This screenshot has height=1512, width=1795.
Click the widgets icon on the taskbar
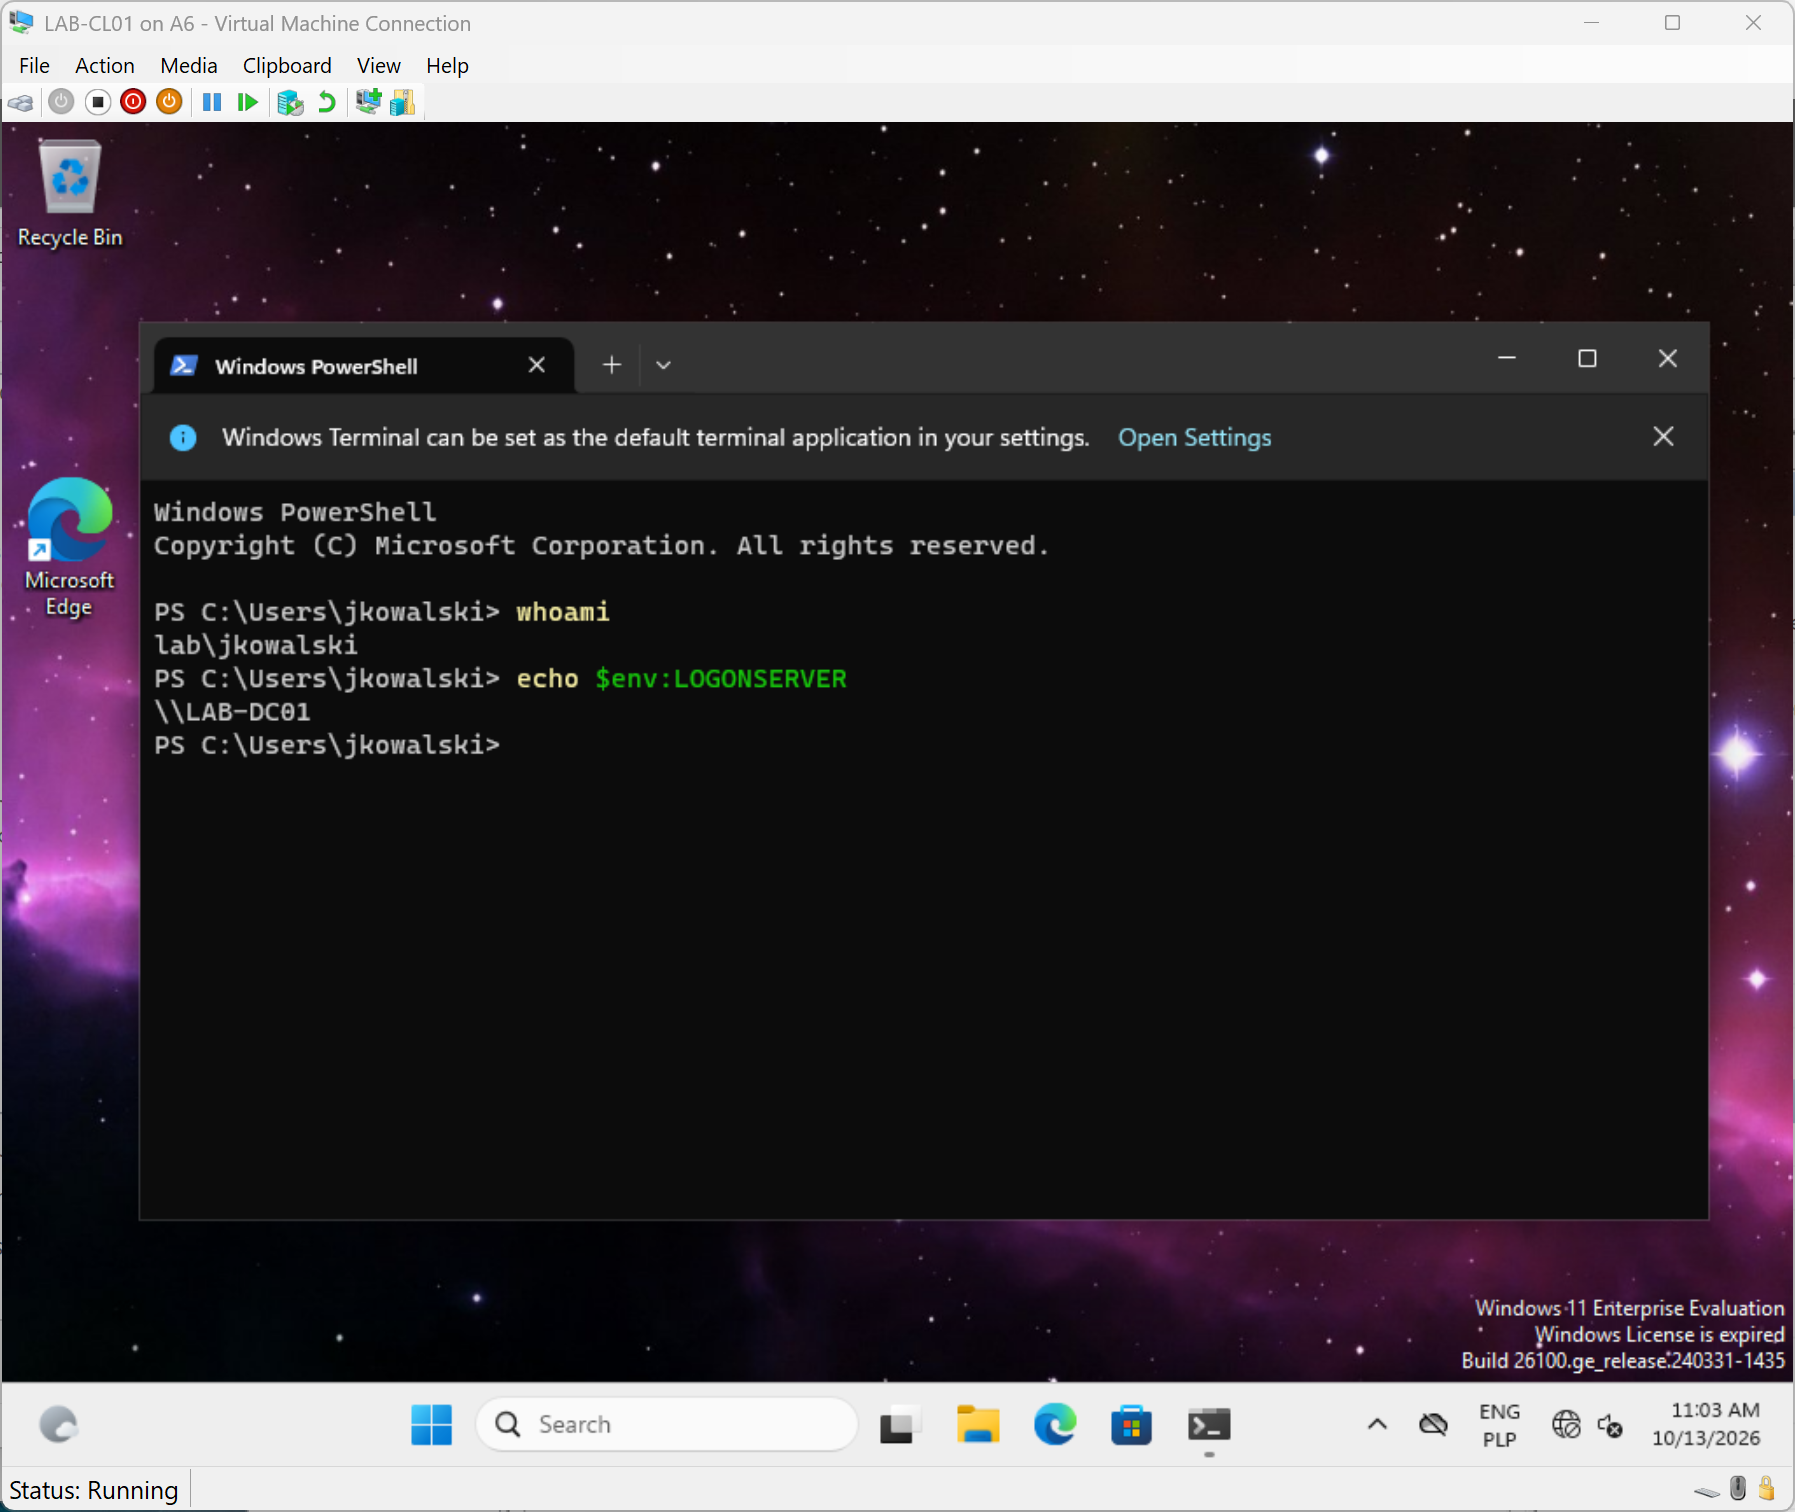(59, 1424)
